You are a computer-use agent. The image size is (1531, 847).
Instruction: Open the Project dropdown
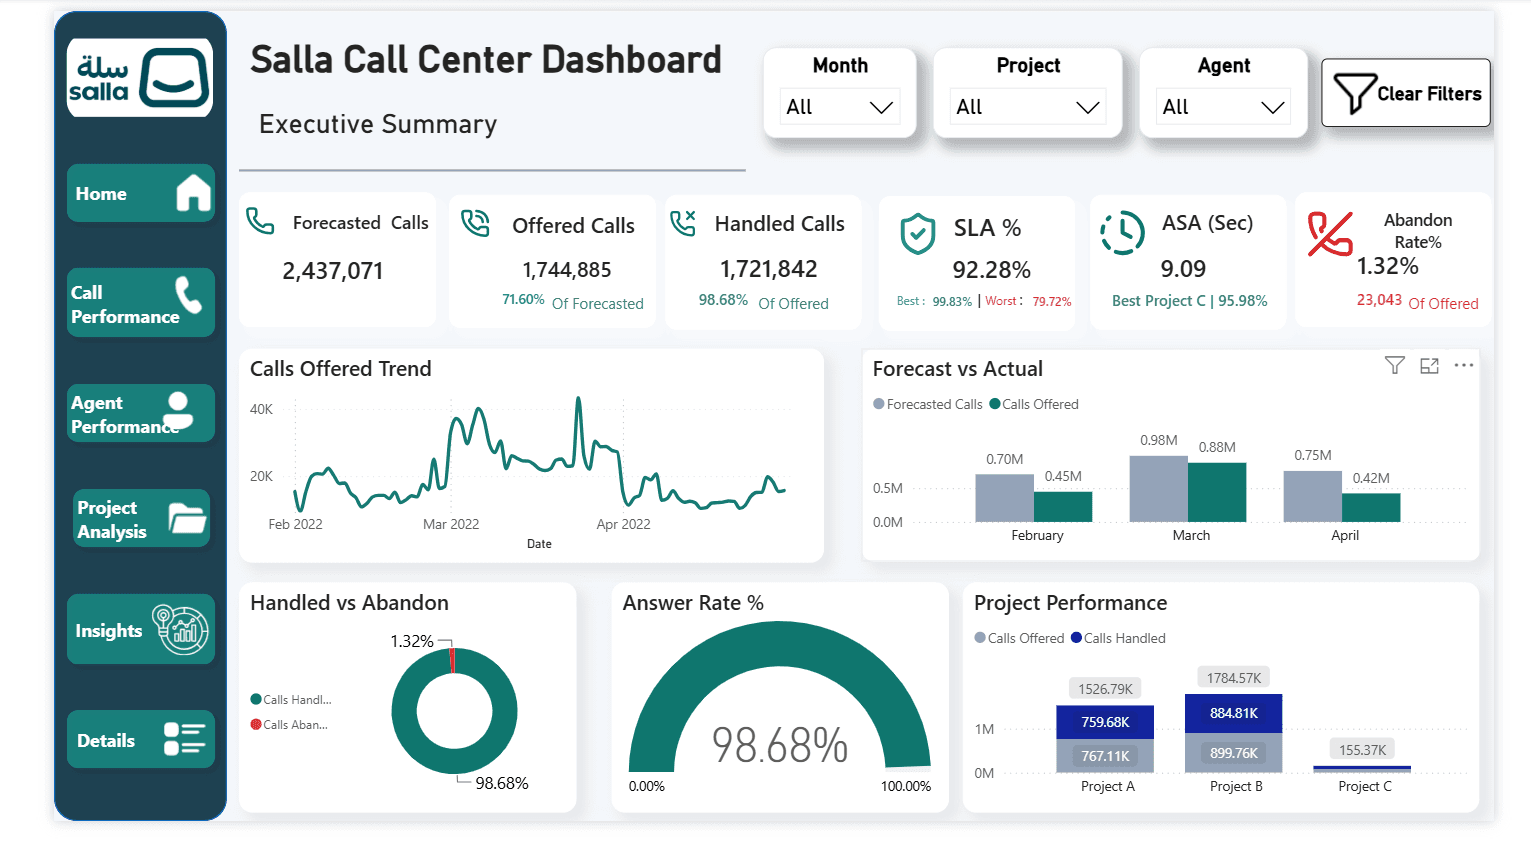(1028, 107)
